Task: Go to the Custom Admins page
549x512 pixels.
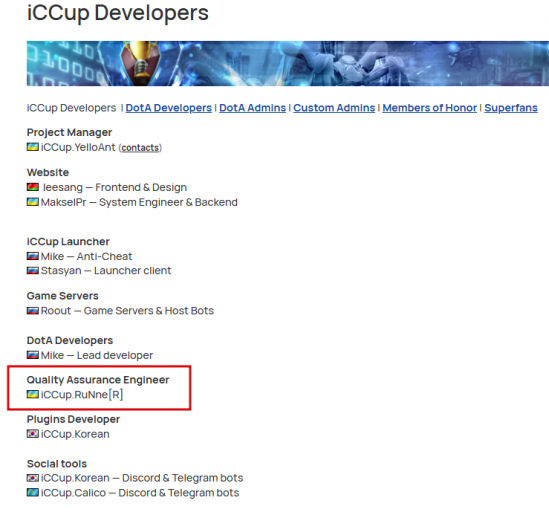Action: 334,108
